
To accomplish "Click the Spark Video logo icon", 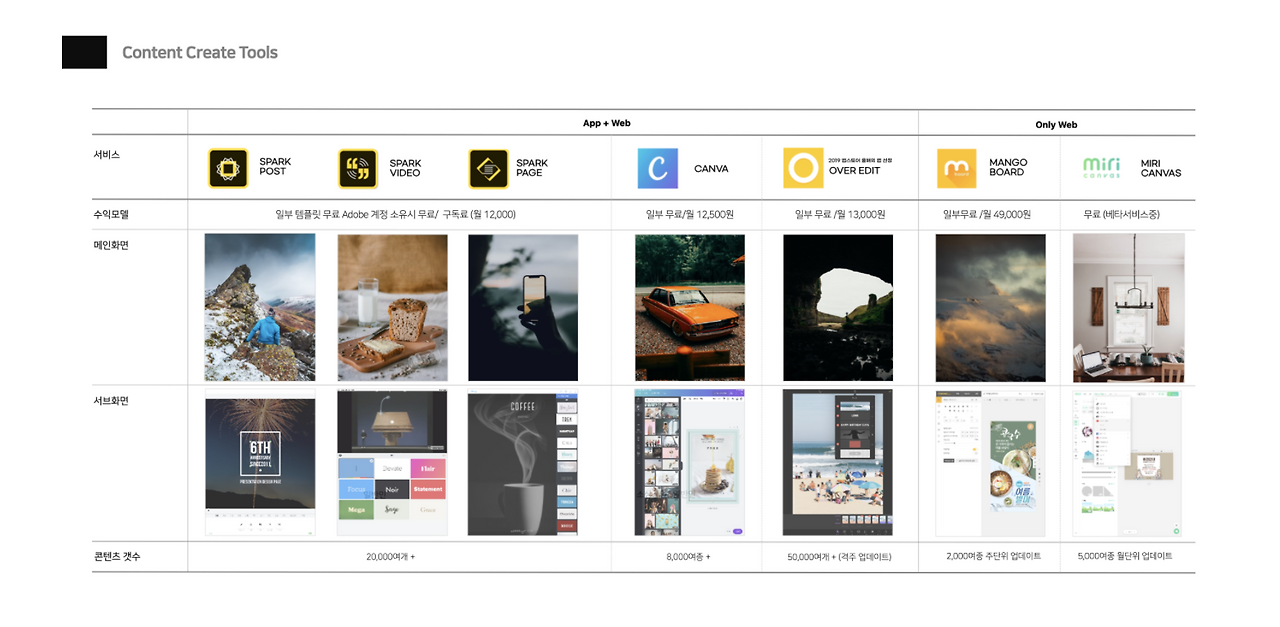I will point(358,168).
